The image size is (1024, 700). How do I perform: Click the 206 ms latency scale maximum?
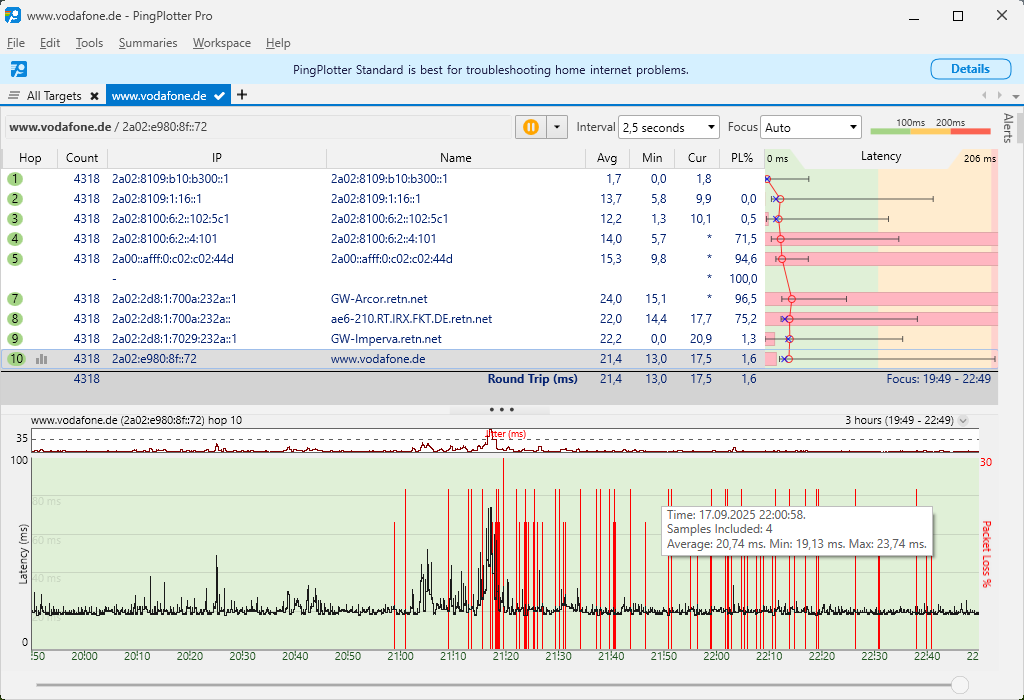pyautogui.click(x=980, y=159)
